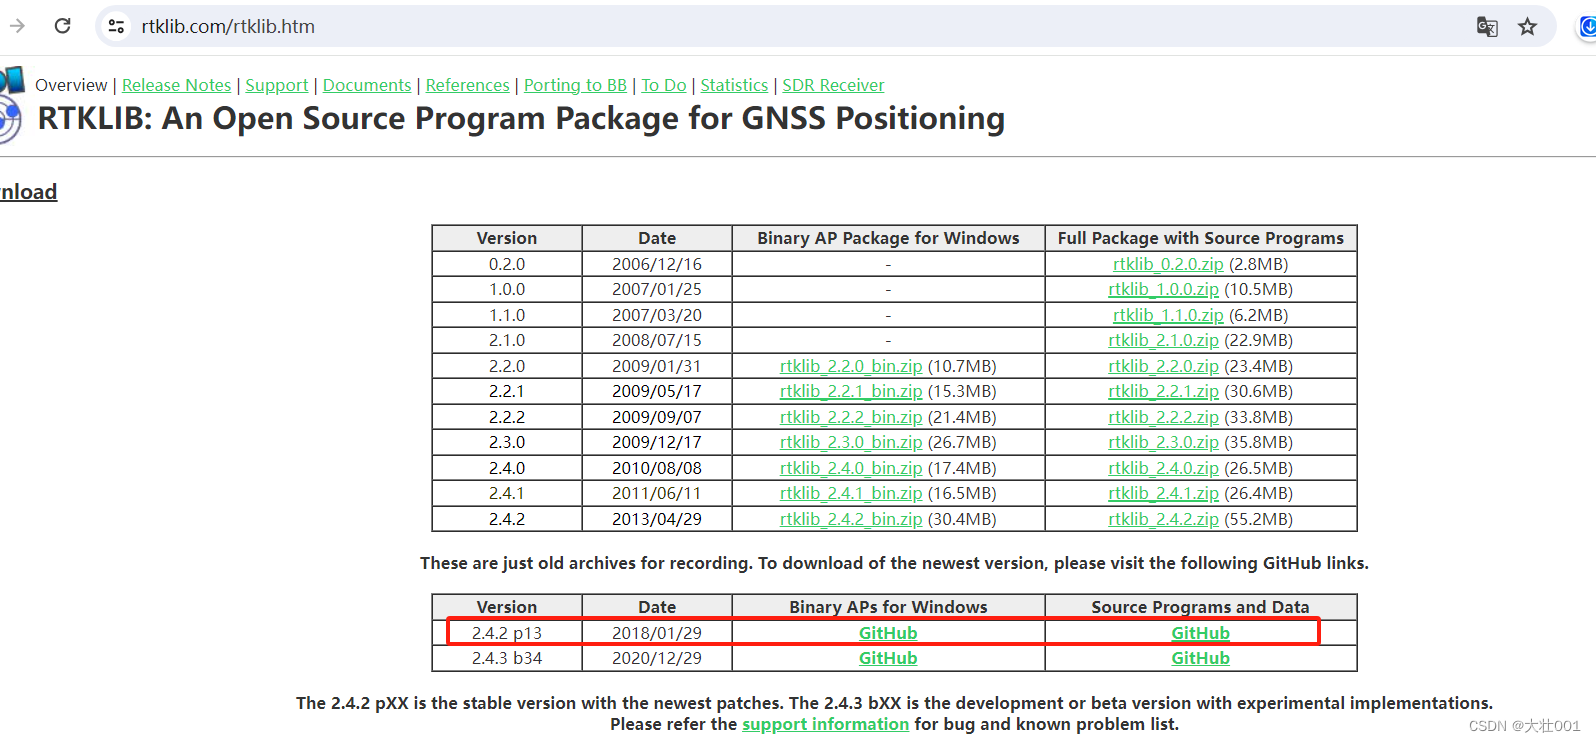This screenshot has height=742, width=1596.
Task: Open GitHub source link for 2.4.3 b34
Action: click(1200, 658)
